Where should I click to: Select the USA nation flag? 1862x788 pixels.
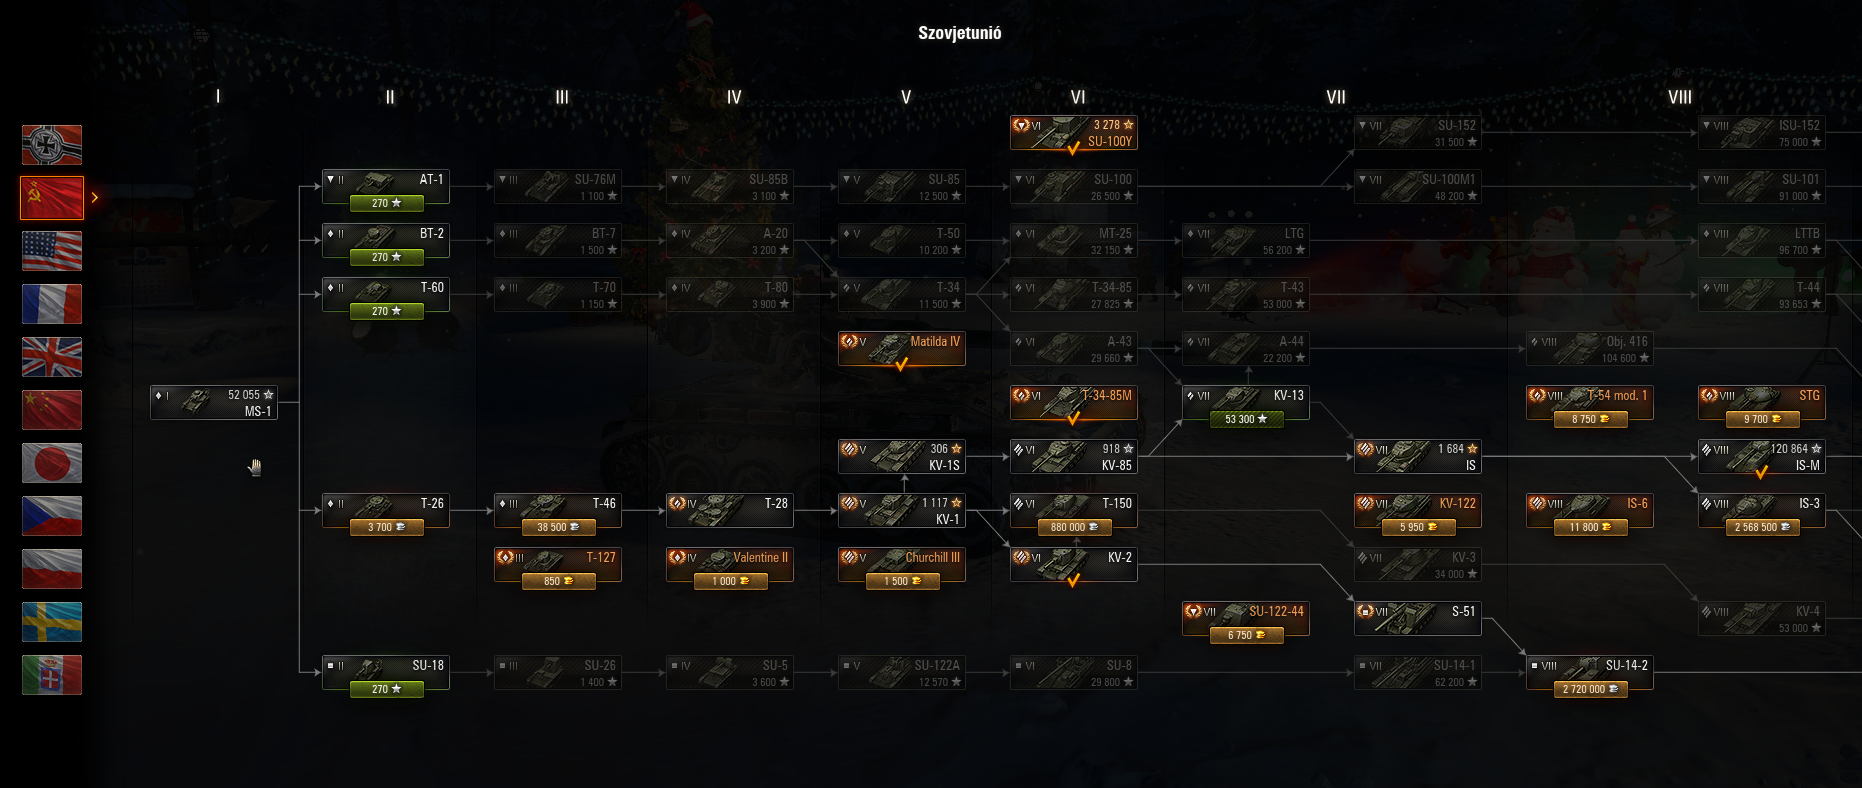coord(52,251)
